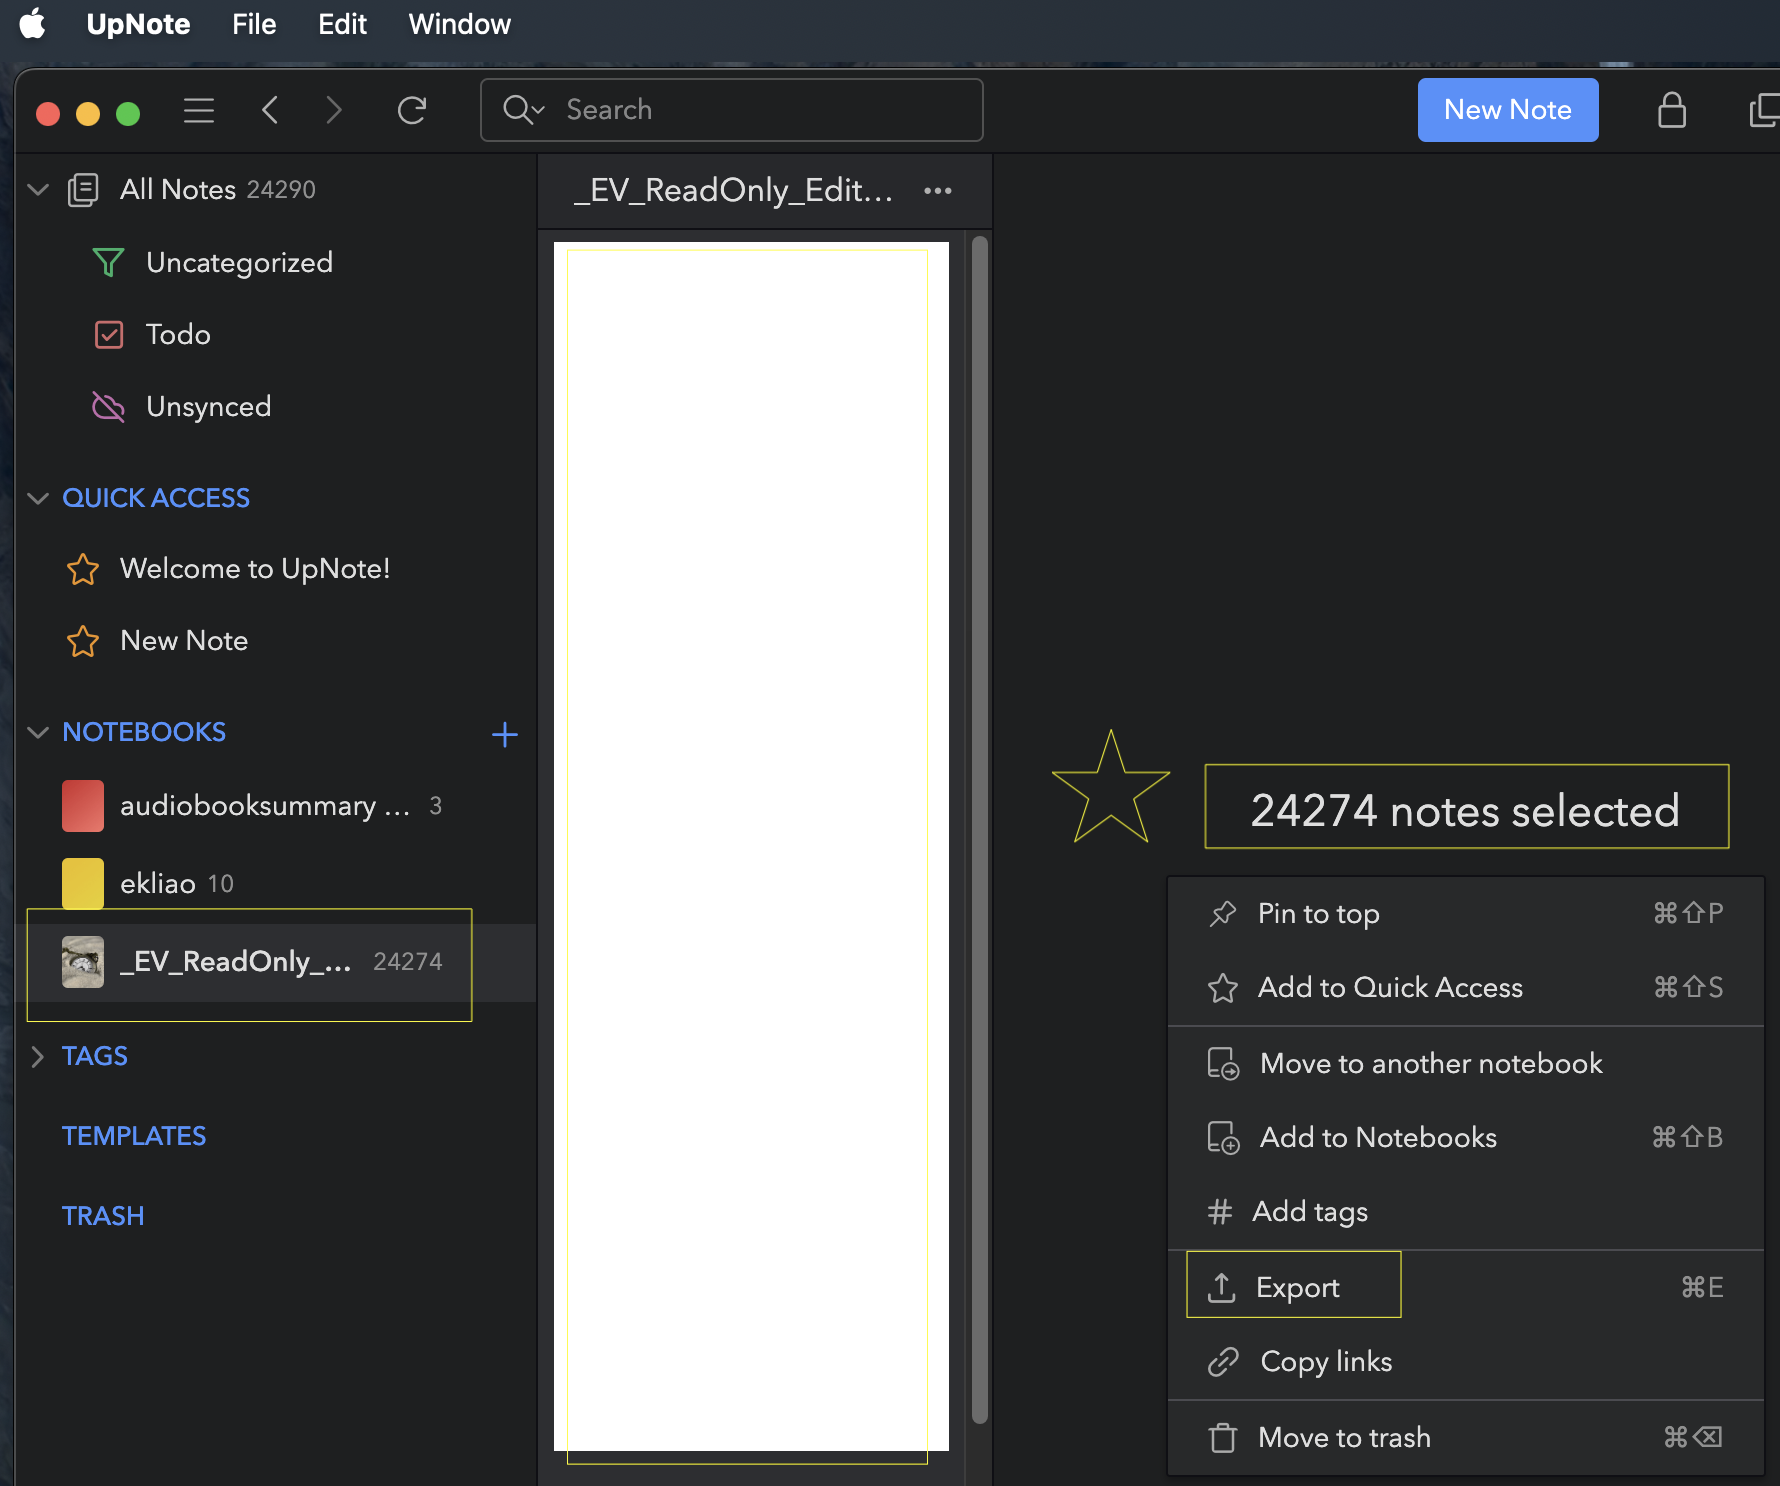Choose Add tags from context menu
1780x1486 pixels.
(1465, 1212)
